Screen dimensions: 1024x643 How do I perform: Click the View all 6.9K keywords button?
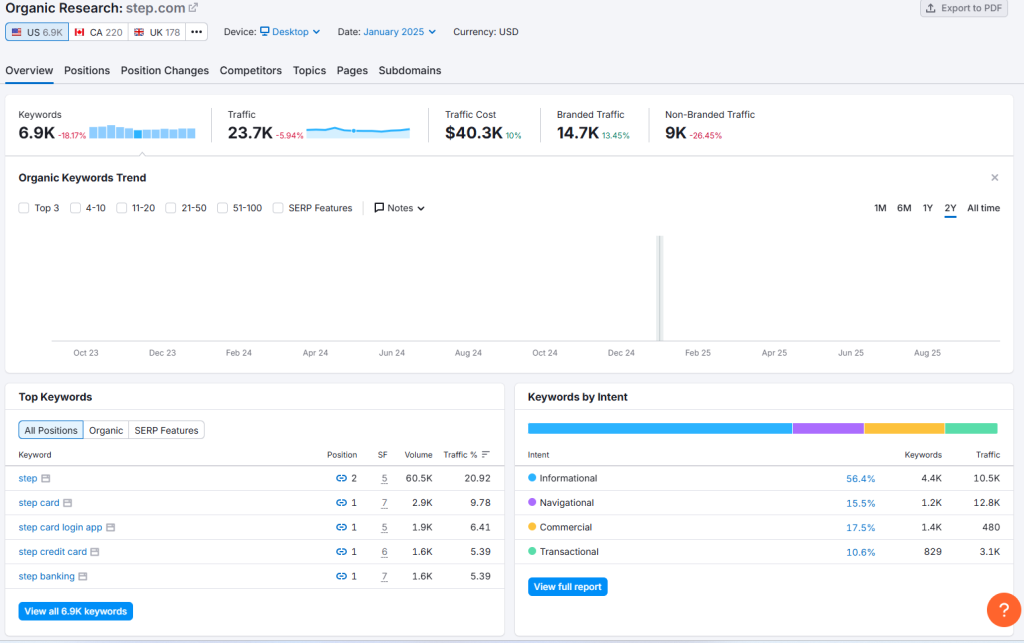75,611
